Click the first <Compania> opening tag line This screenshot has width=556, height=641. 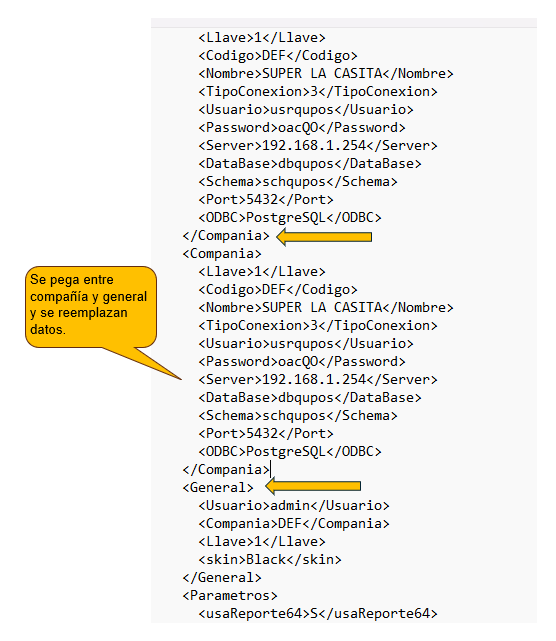click(222, 253)
